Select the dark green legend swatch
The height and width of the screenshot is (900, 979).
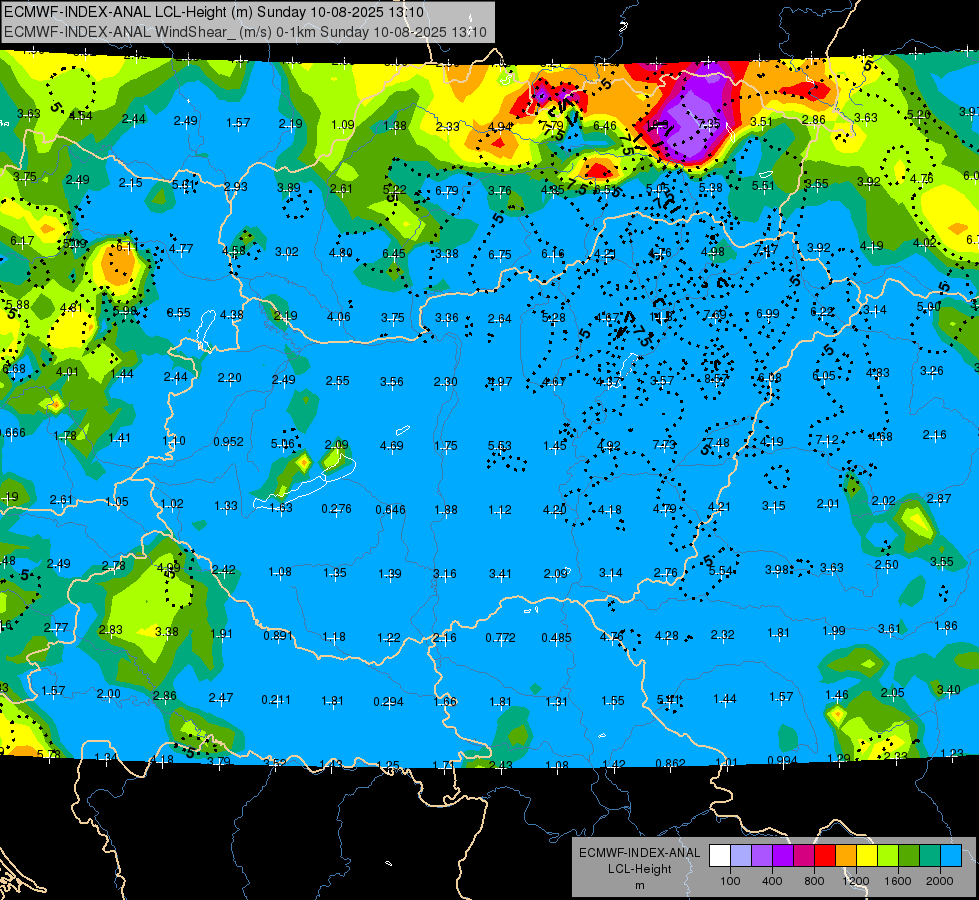[909, 856]
